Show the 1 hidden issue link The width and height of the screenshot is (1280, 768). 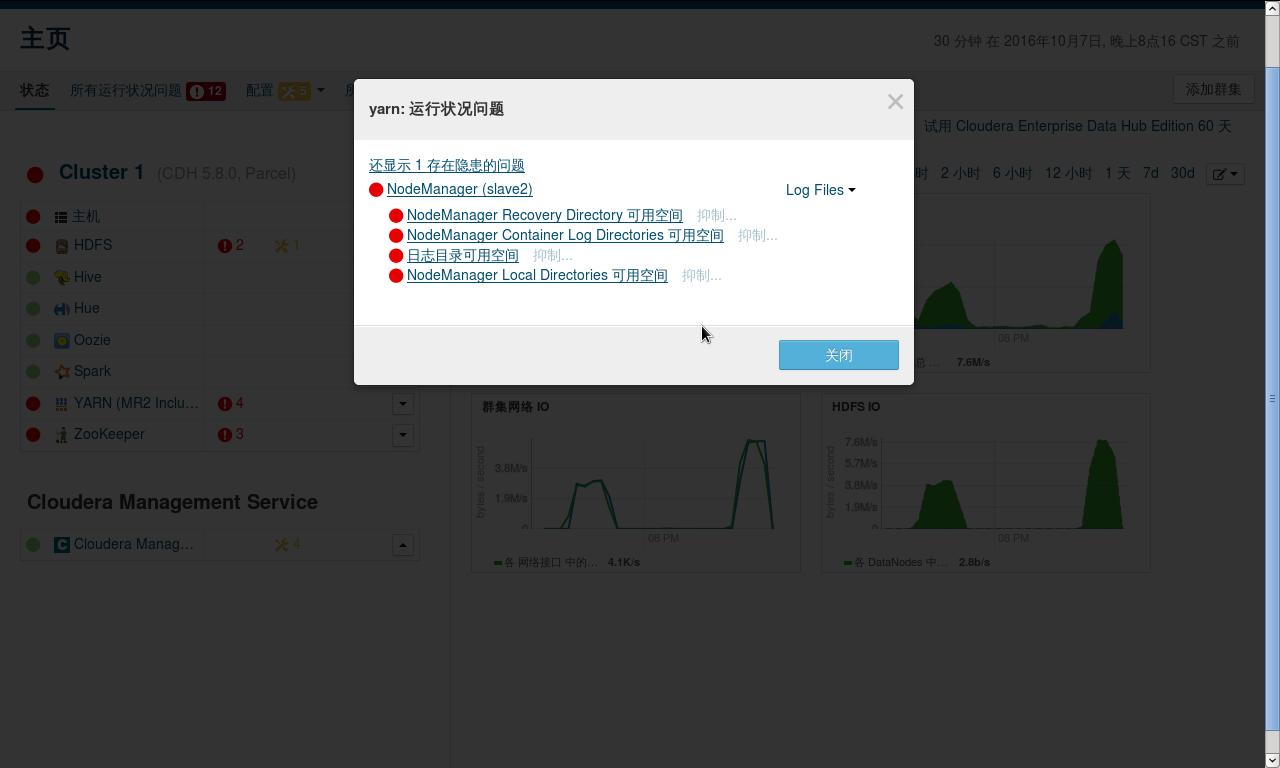pyautogui.click(x=447, y=165)
